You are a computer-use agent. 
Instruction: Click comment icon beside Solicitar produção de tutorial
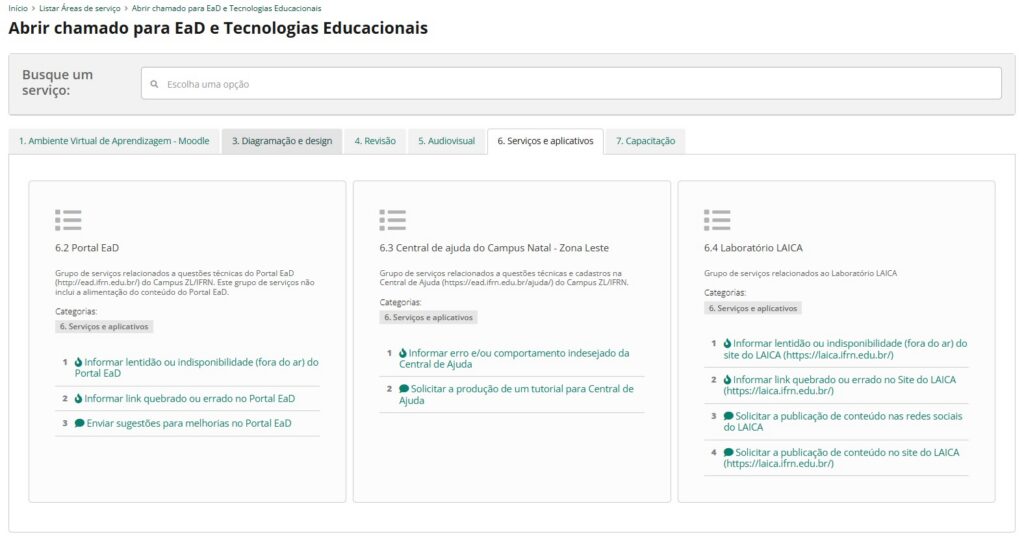(404, 388)
